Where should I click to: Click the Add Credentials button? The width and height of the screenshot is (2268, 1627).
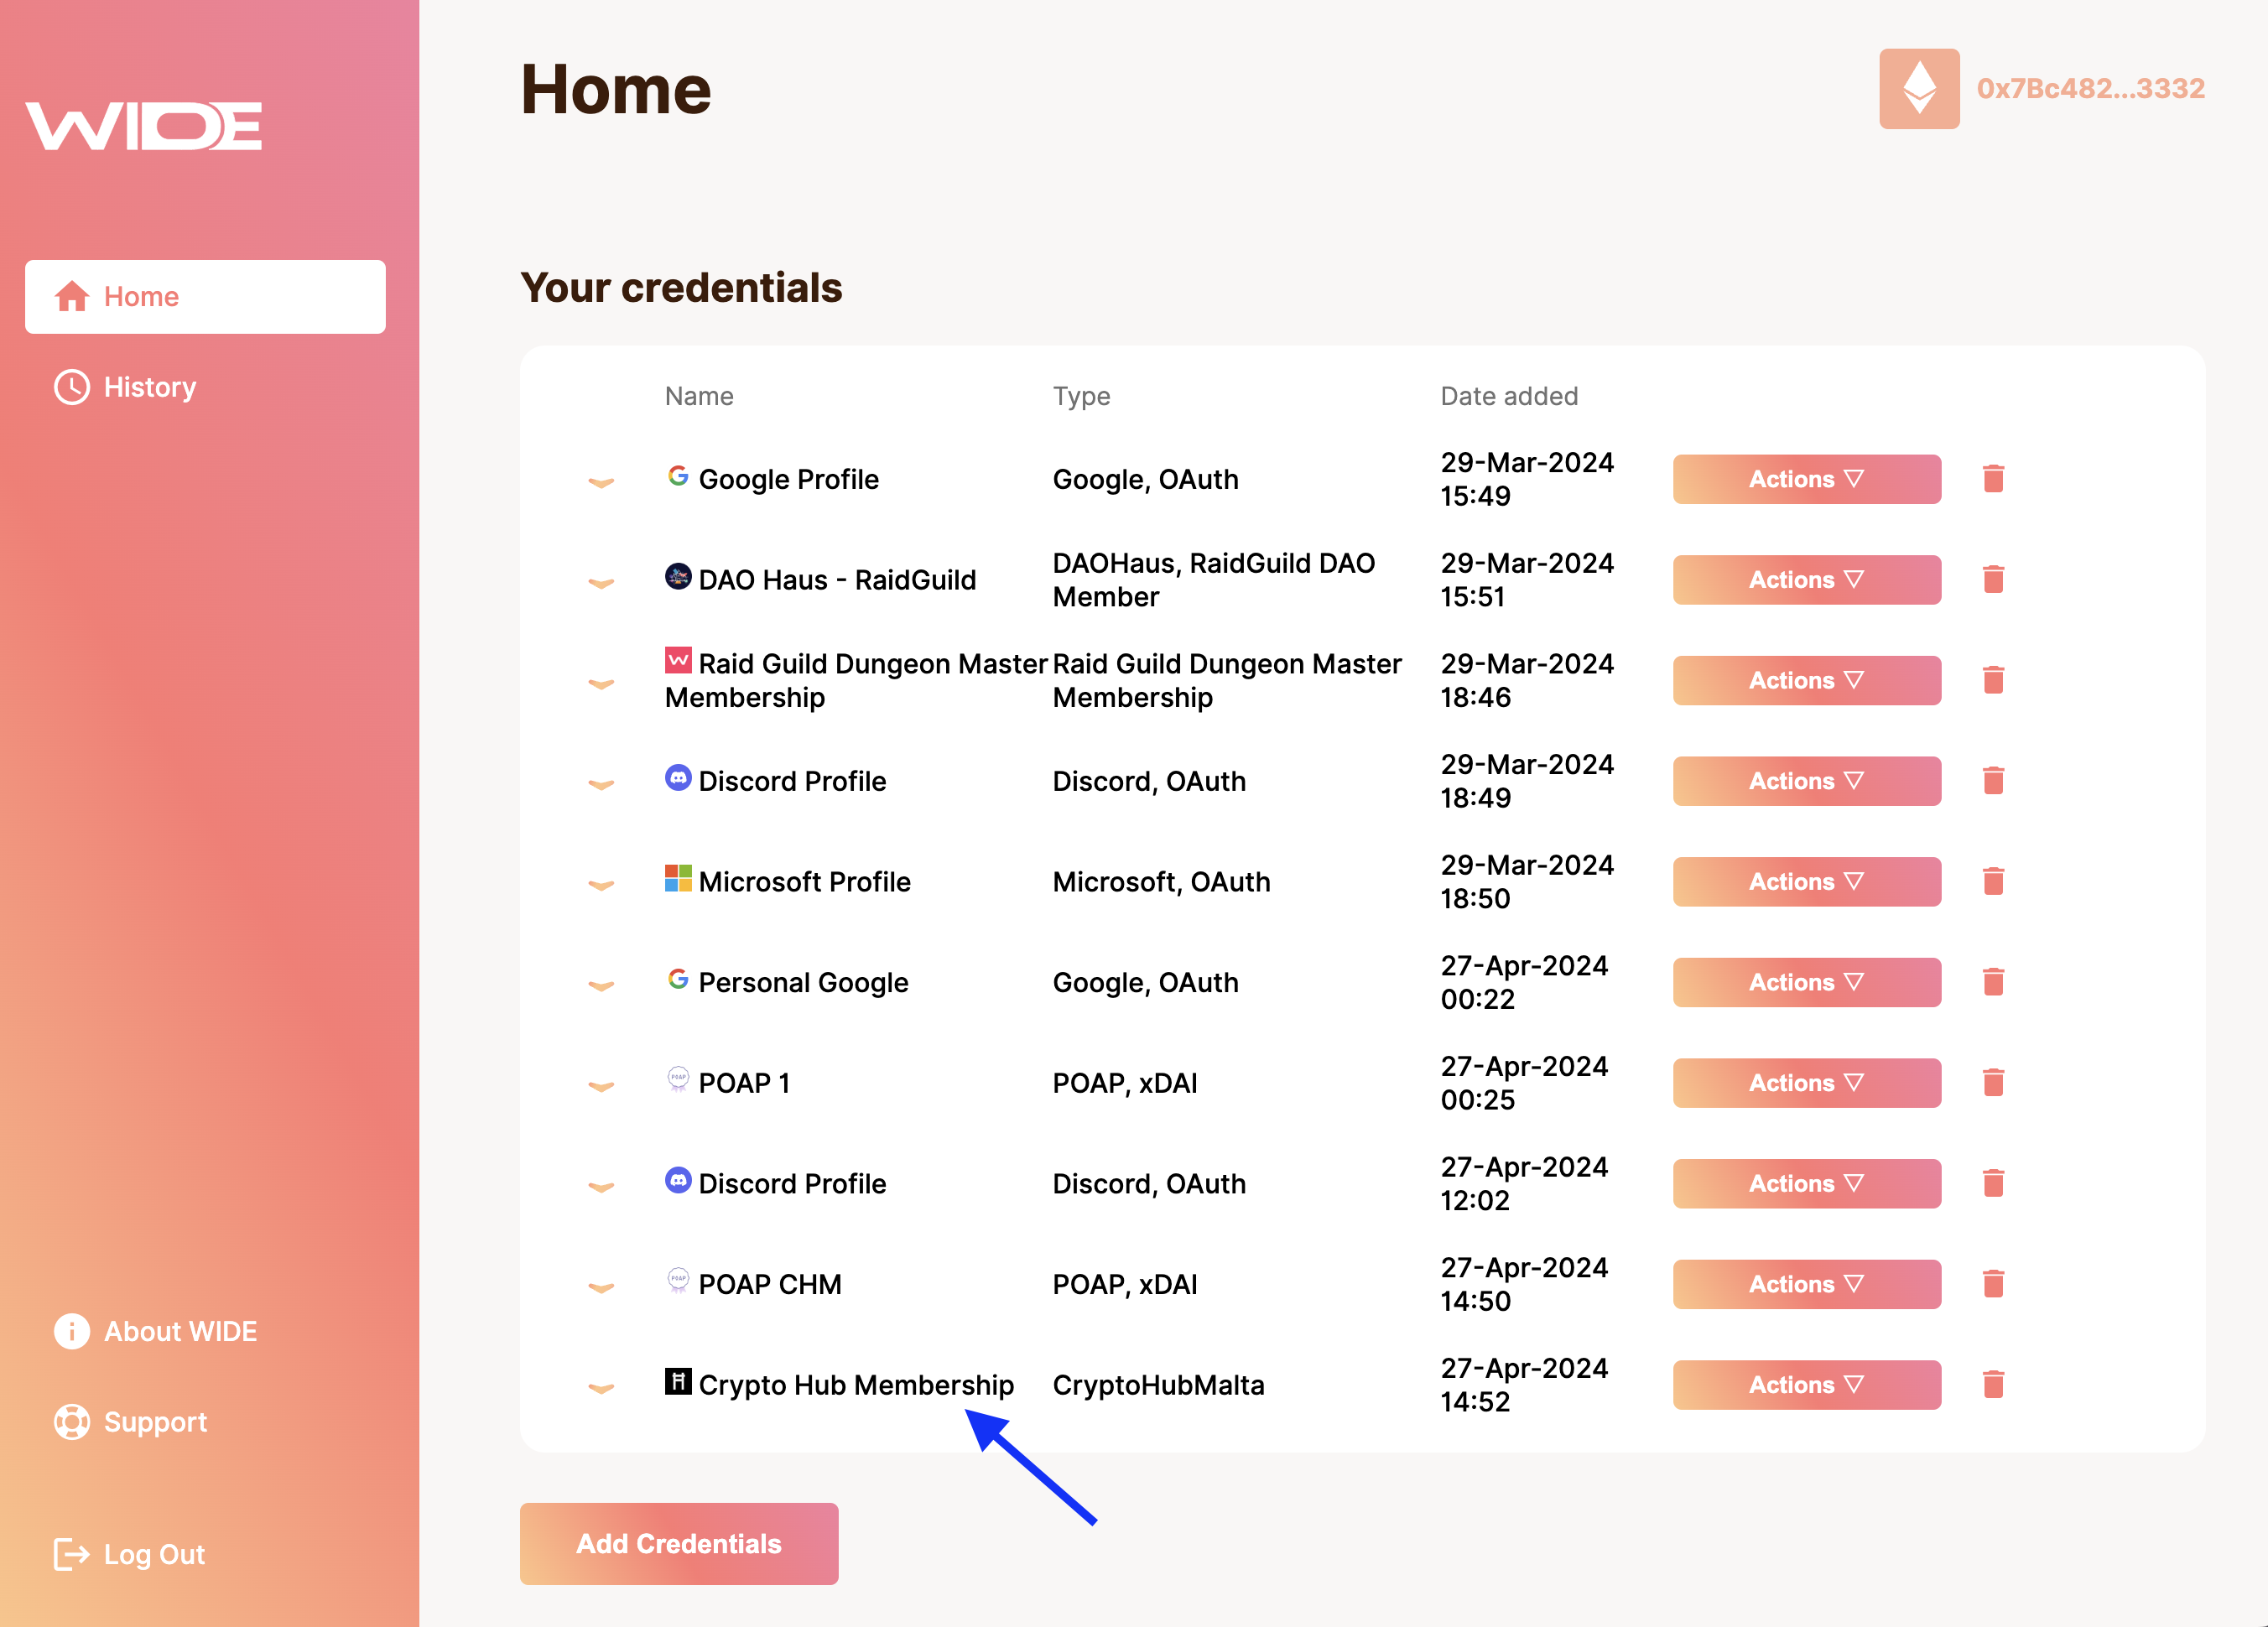[x=679, y=1544]
